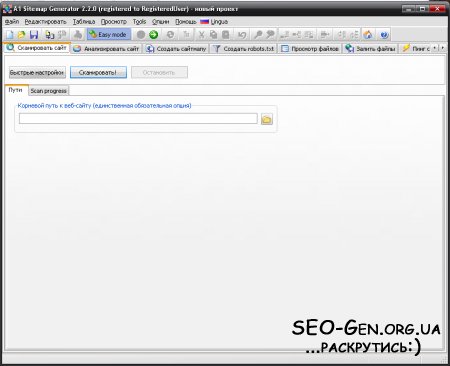This screenshot has height=366, width=450.
Task: Select the Пути sub-tab
Action: (x=16, y=90)
